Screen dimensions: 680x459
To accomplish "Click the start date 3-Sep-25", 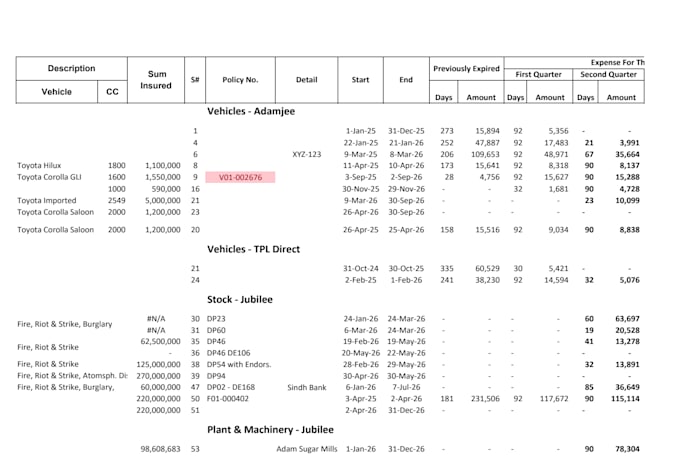I will pyautogui.click(x=360, y=177).
